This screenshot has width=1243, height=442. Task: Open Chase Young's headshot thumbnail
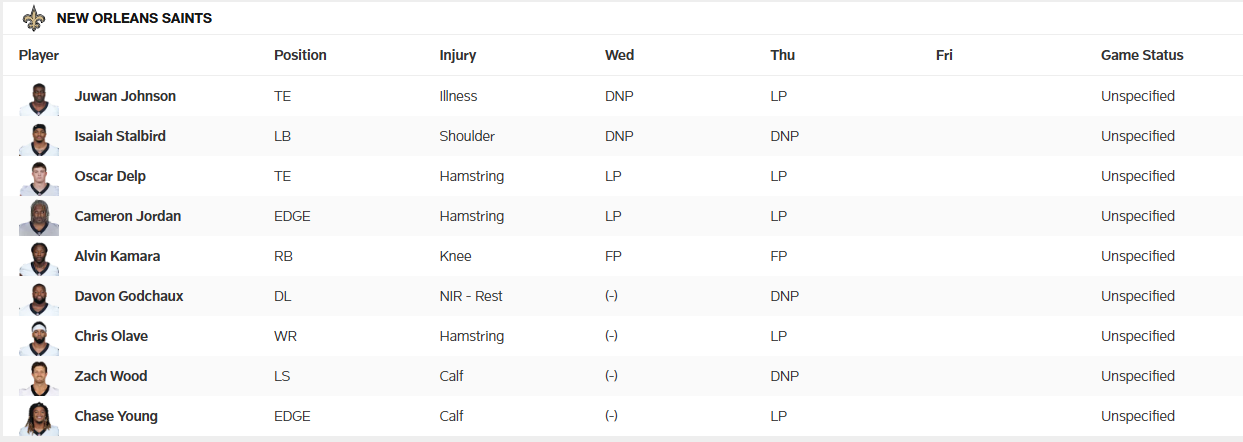pos(39,417)
